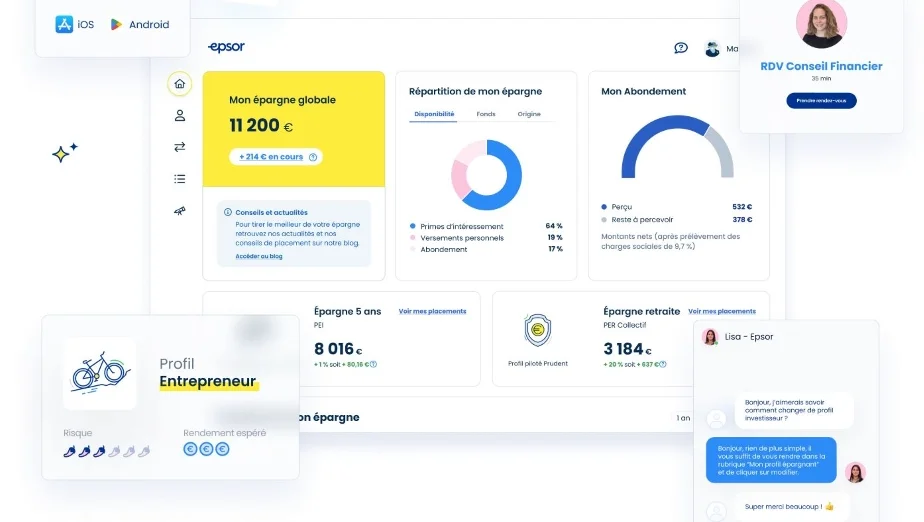
Task: Click the Android Google Play badge
Action: click(x=140, y=25)
